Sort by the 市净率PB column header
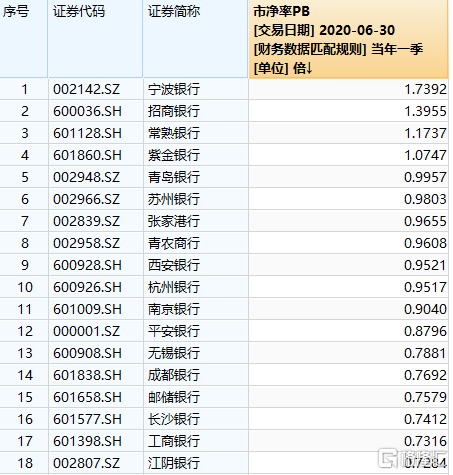Viewport: 453px width, 475px height. (348, 39)
